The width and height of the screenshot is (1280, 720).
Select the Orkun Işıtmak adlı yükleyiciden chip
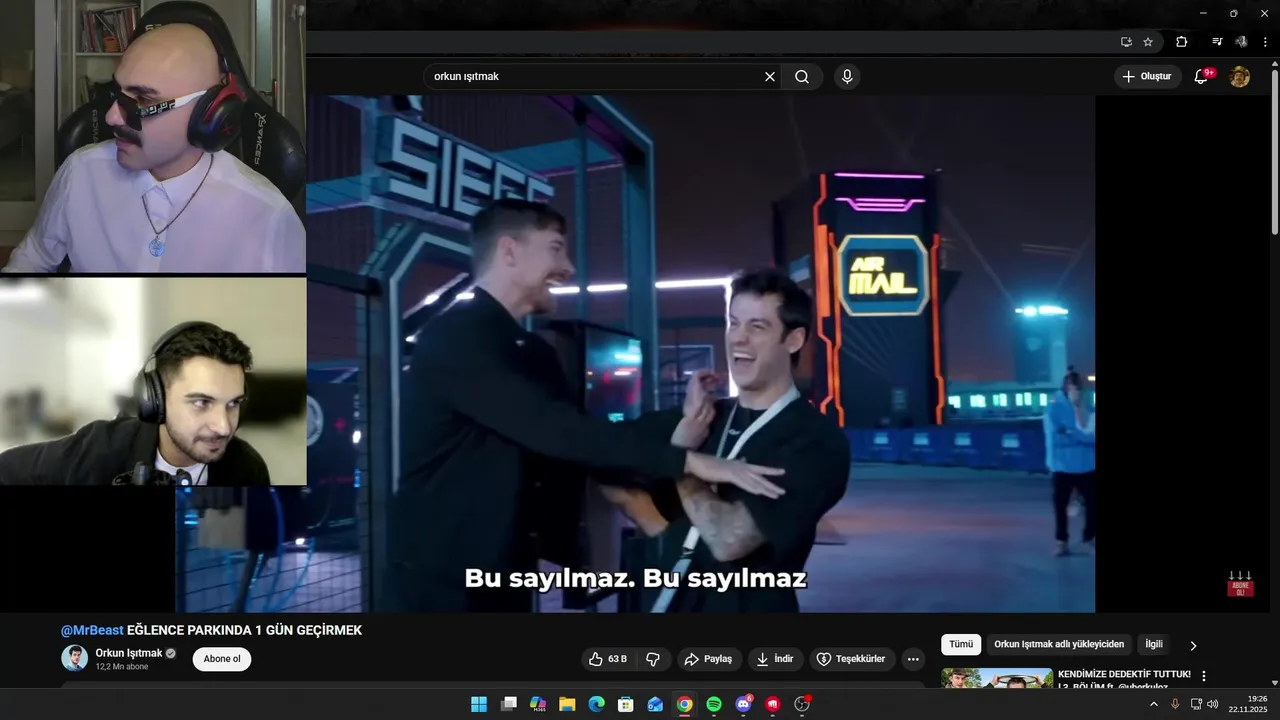coord(1059,645)
